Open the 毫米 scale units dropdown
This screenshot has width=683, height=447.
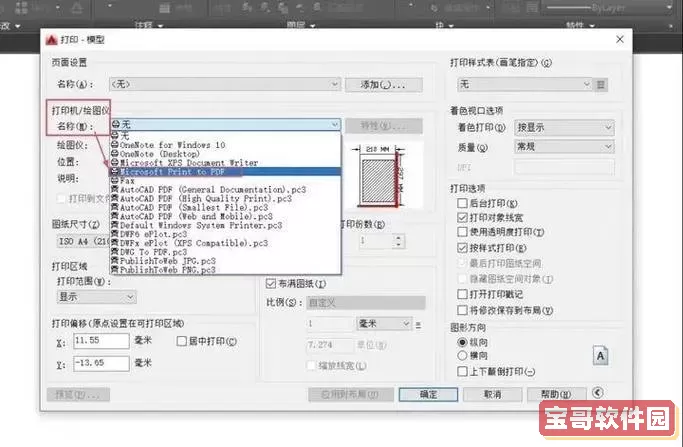[383, 324]
